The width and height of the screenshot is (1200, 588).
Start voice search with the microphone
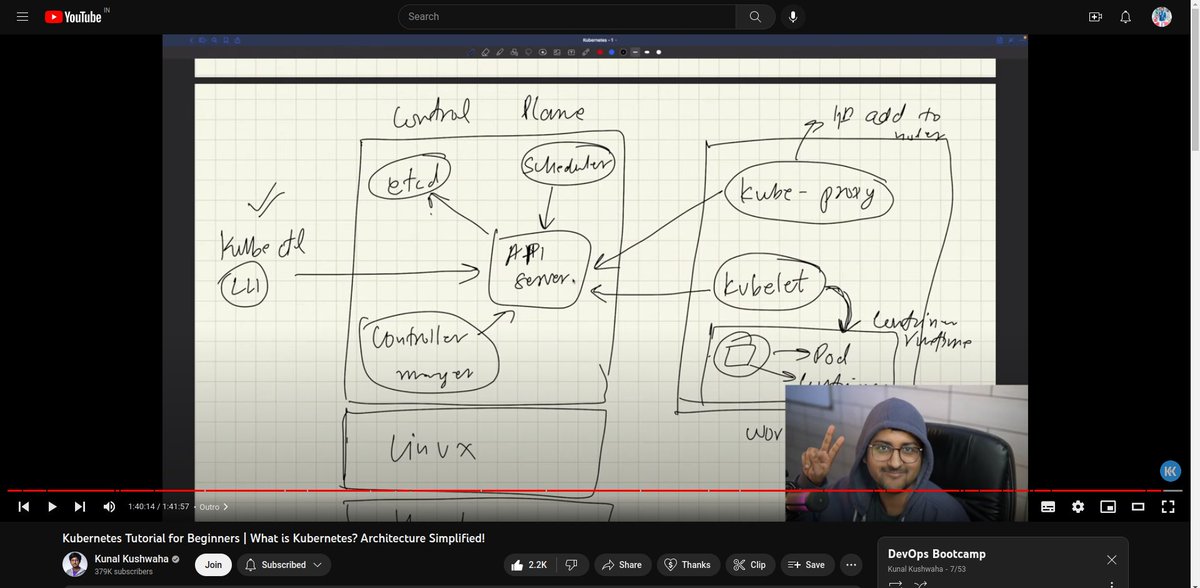(x=793, y=16)
